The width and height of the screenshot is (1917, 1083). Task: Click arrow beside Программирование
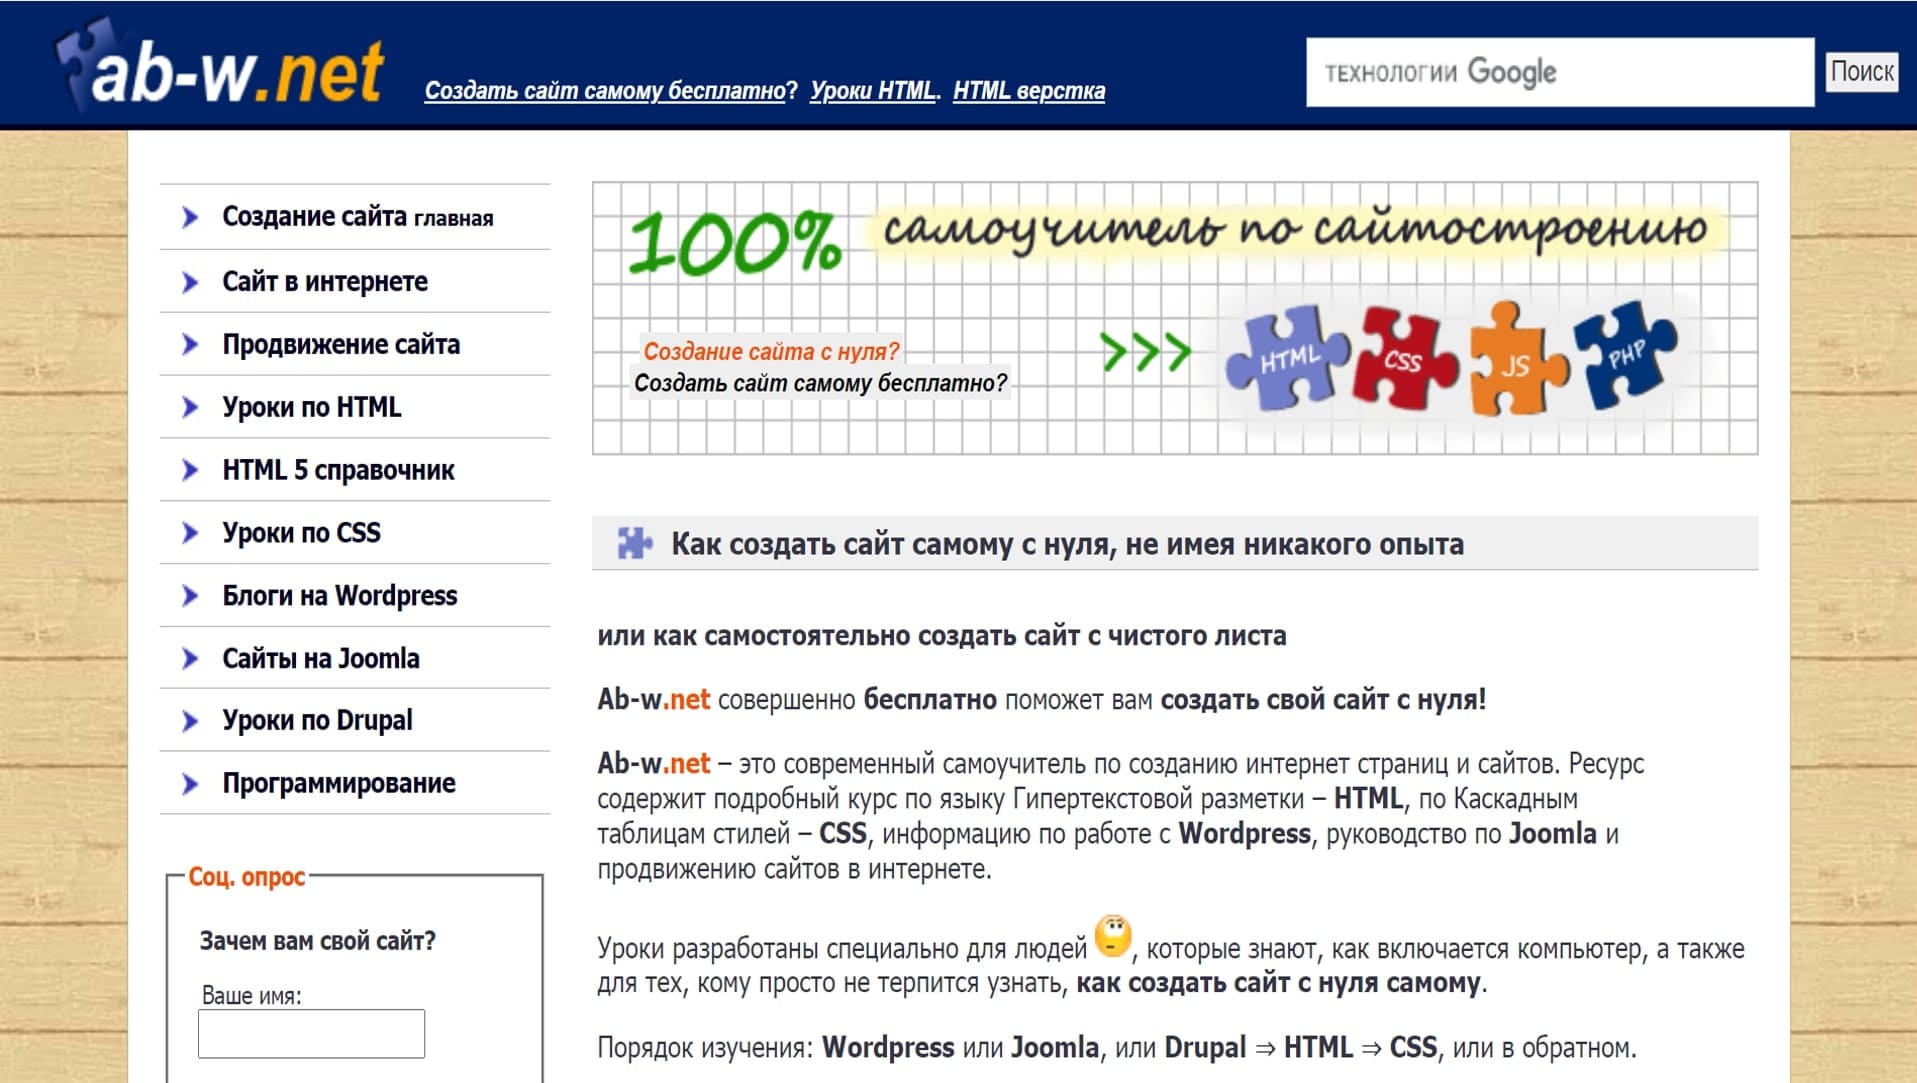(190, 783)
